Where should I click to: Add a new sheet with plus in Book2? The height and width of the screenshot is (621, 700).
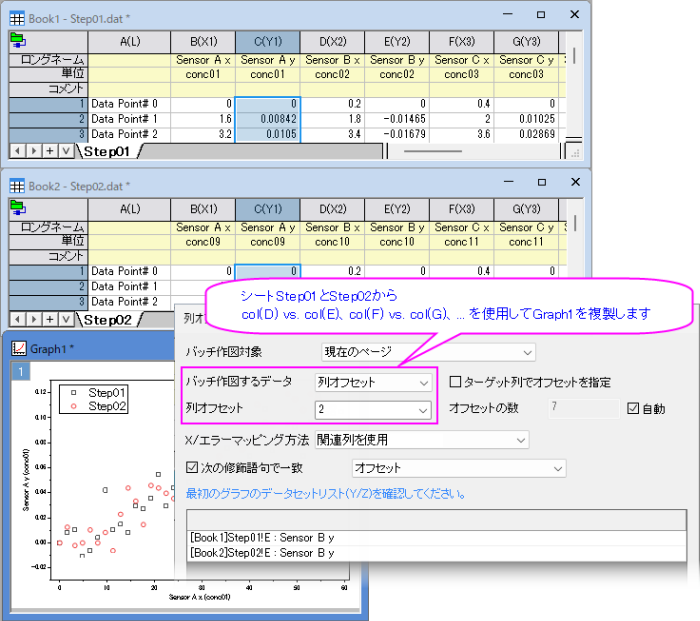point(50,319)
